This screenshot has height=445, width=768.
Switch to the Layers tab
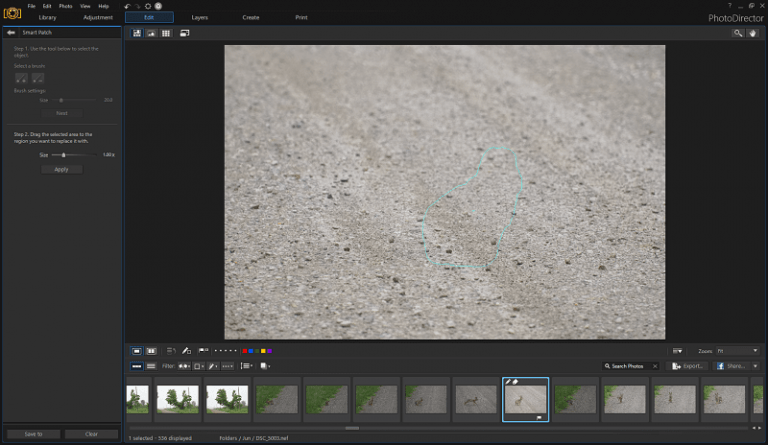[x=199, y=18]
